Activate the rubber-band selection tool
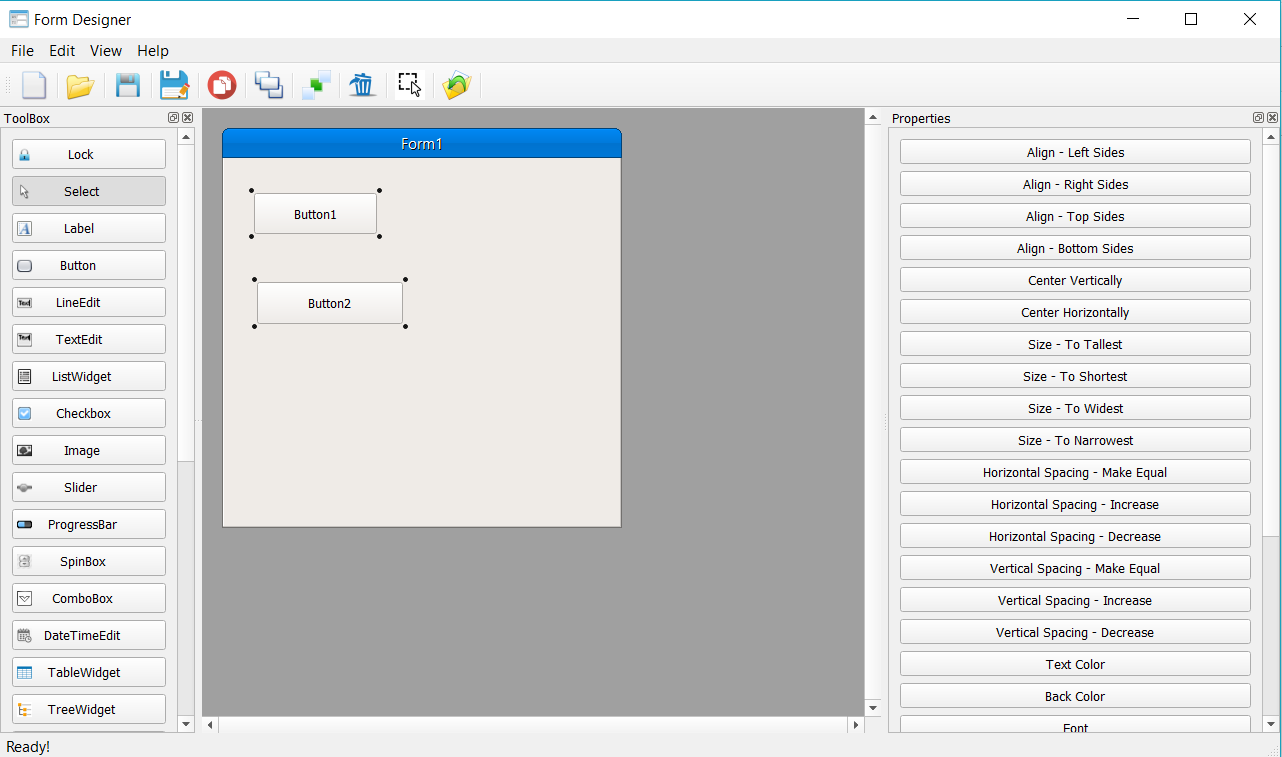Screen dimensions: 1282x757 408,85
